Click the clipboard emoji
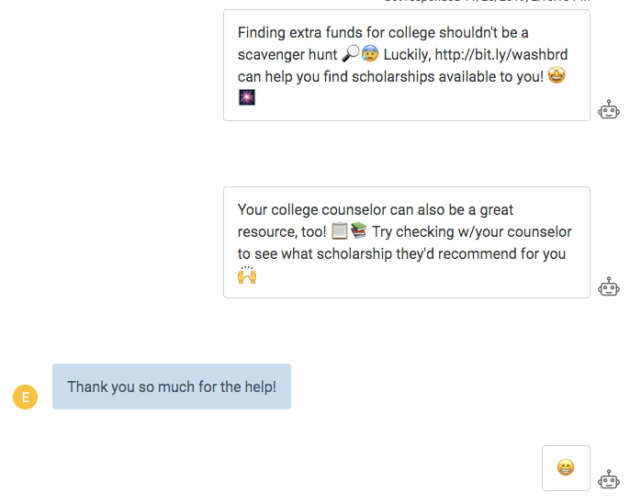 (x=340, y=231)
